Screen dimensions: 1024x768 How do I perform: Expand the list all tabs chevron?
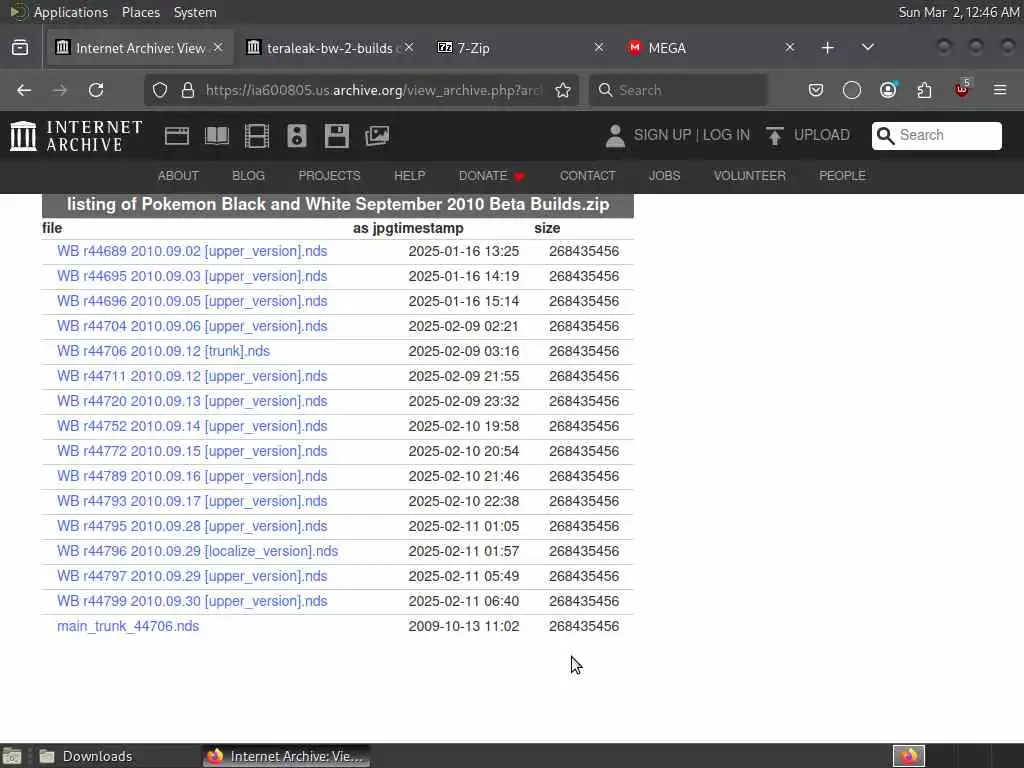click(868, 47)
